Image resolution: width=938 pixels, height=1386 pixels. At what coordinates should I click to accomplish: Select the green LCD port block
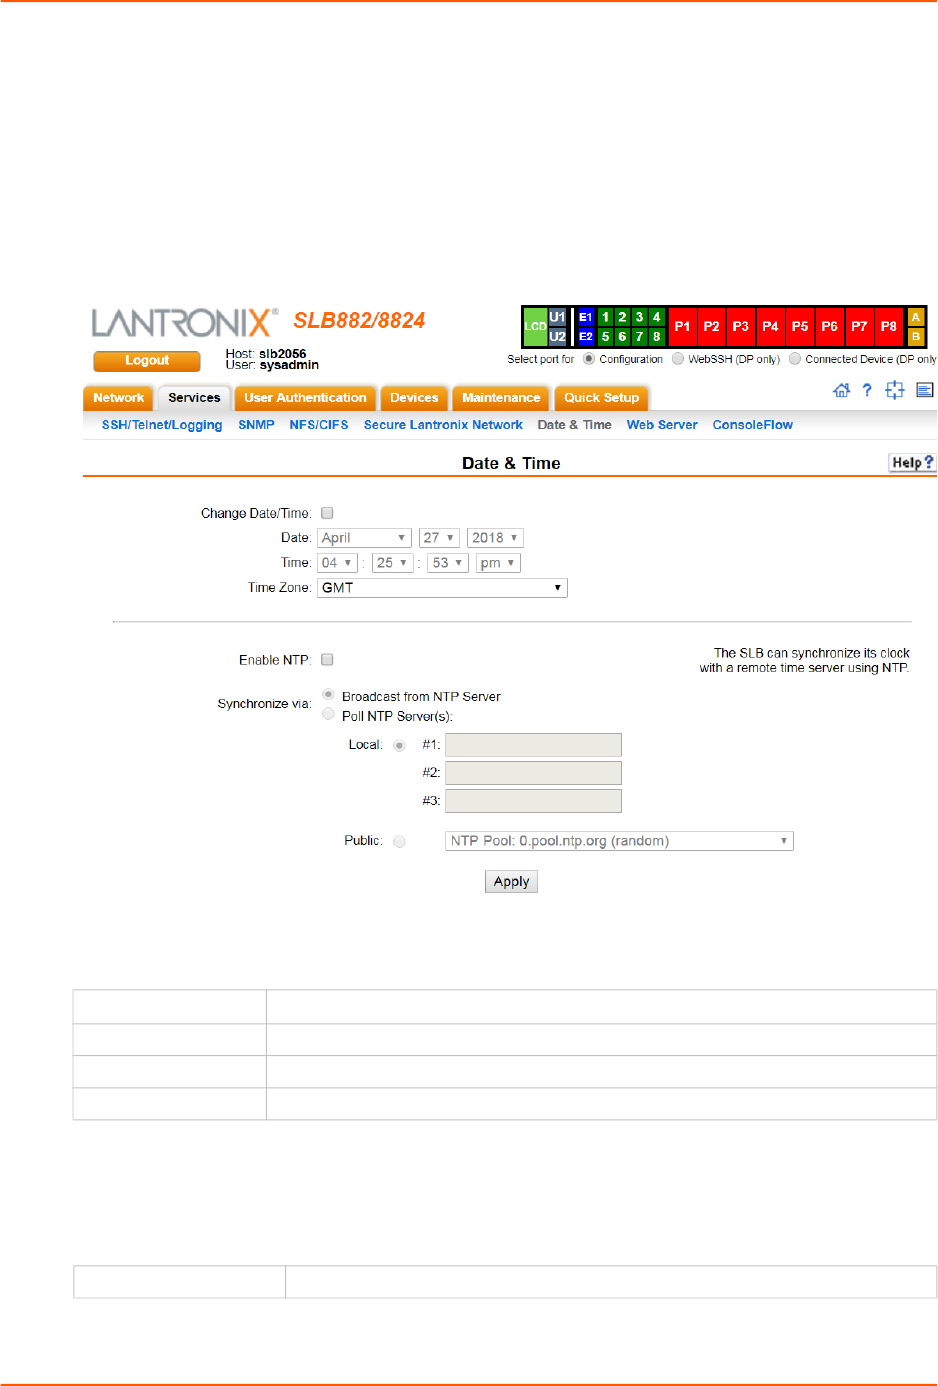[535, 327]
